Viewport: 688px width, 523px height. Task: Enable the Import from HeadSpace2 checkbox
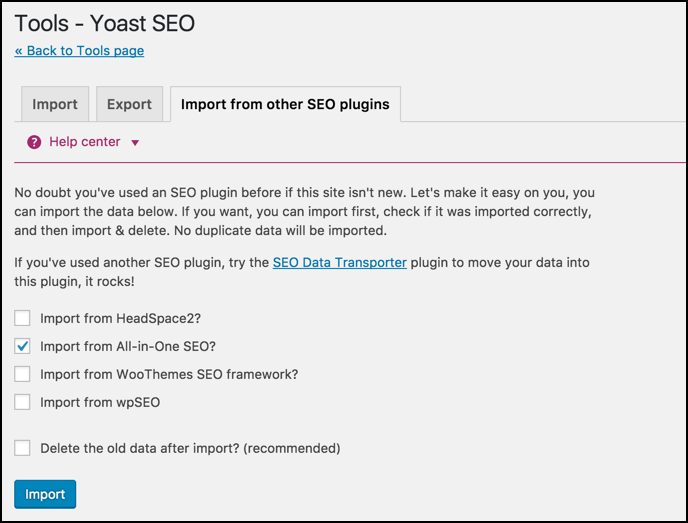(23, 319)
